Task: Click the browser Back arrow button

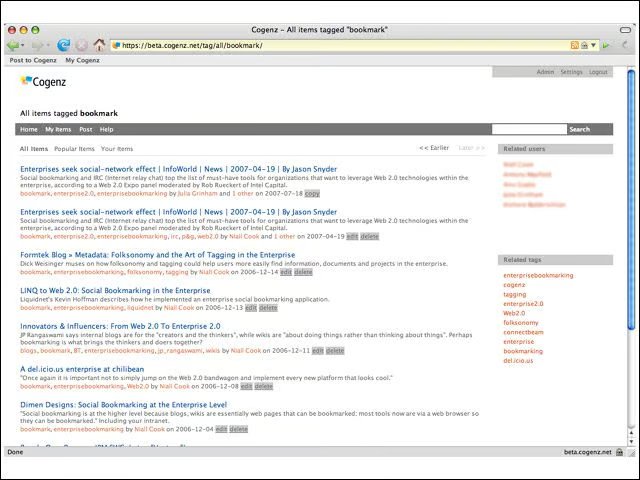Action: coord(13,45)
